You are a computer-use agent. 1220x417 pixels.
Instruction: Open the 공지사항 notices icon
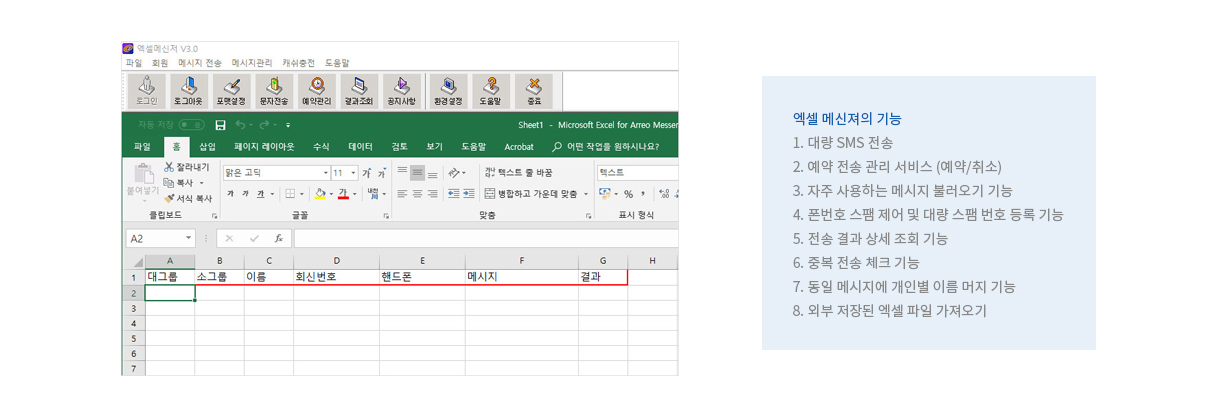coord(401,90)
